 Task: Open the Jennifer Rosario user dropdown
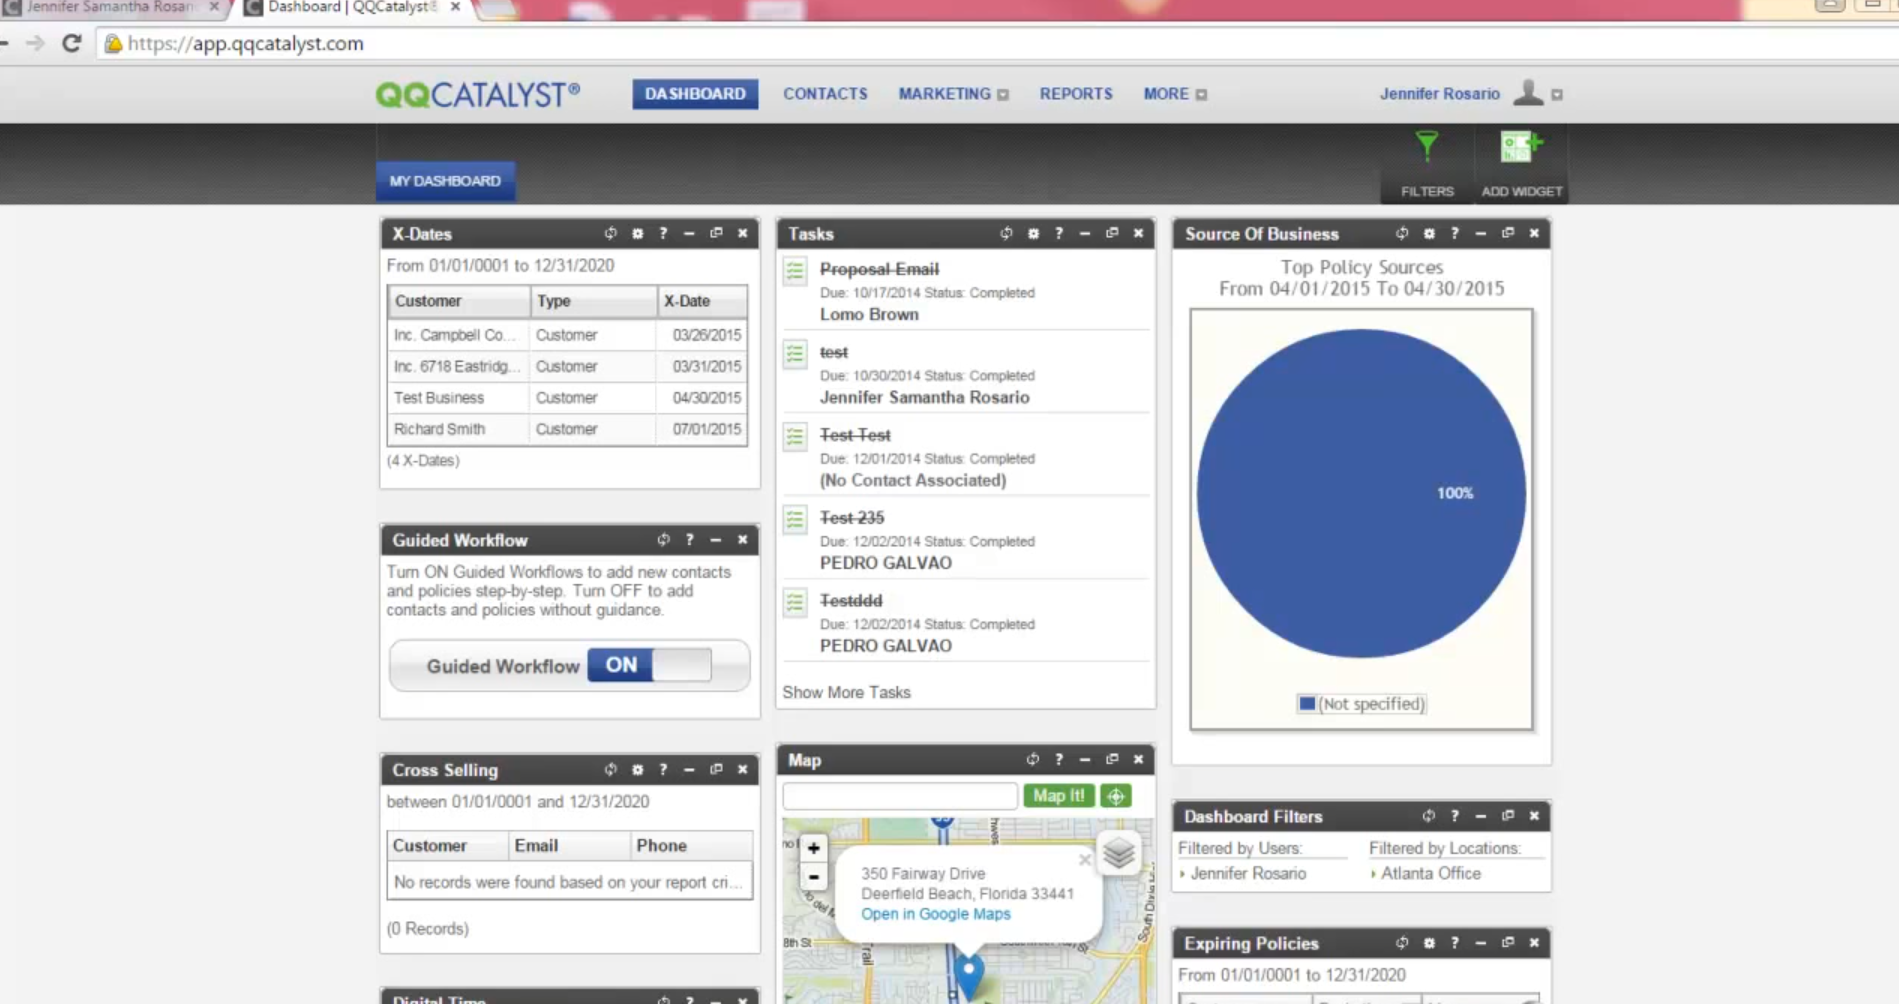click(1556, 95)
